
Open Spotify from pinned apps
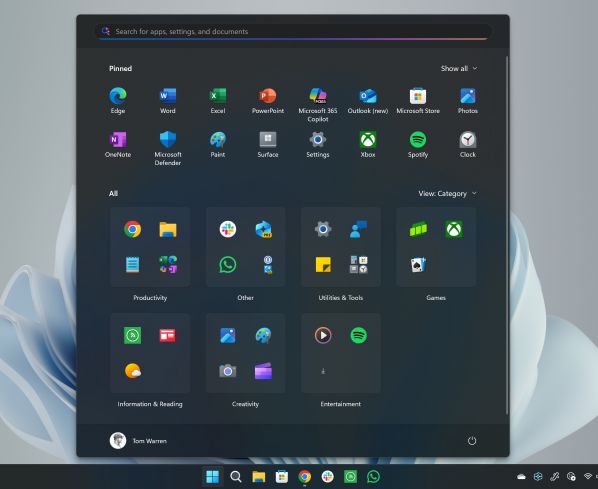click(418, 144)
